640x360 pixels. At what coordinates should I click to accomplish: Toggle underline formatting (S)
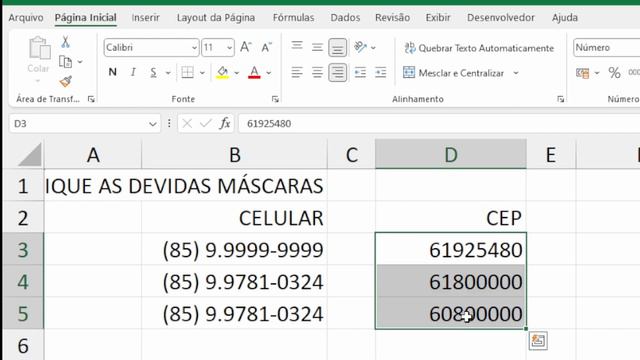point(153,73)
